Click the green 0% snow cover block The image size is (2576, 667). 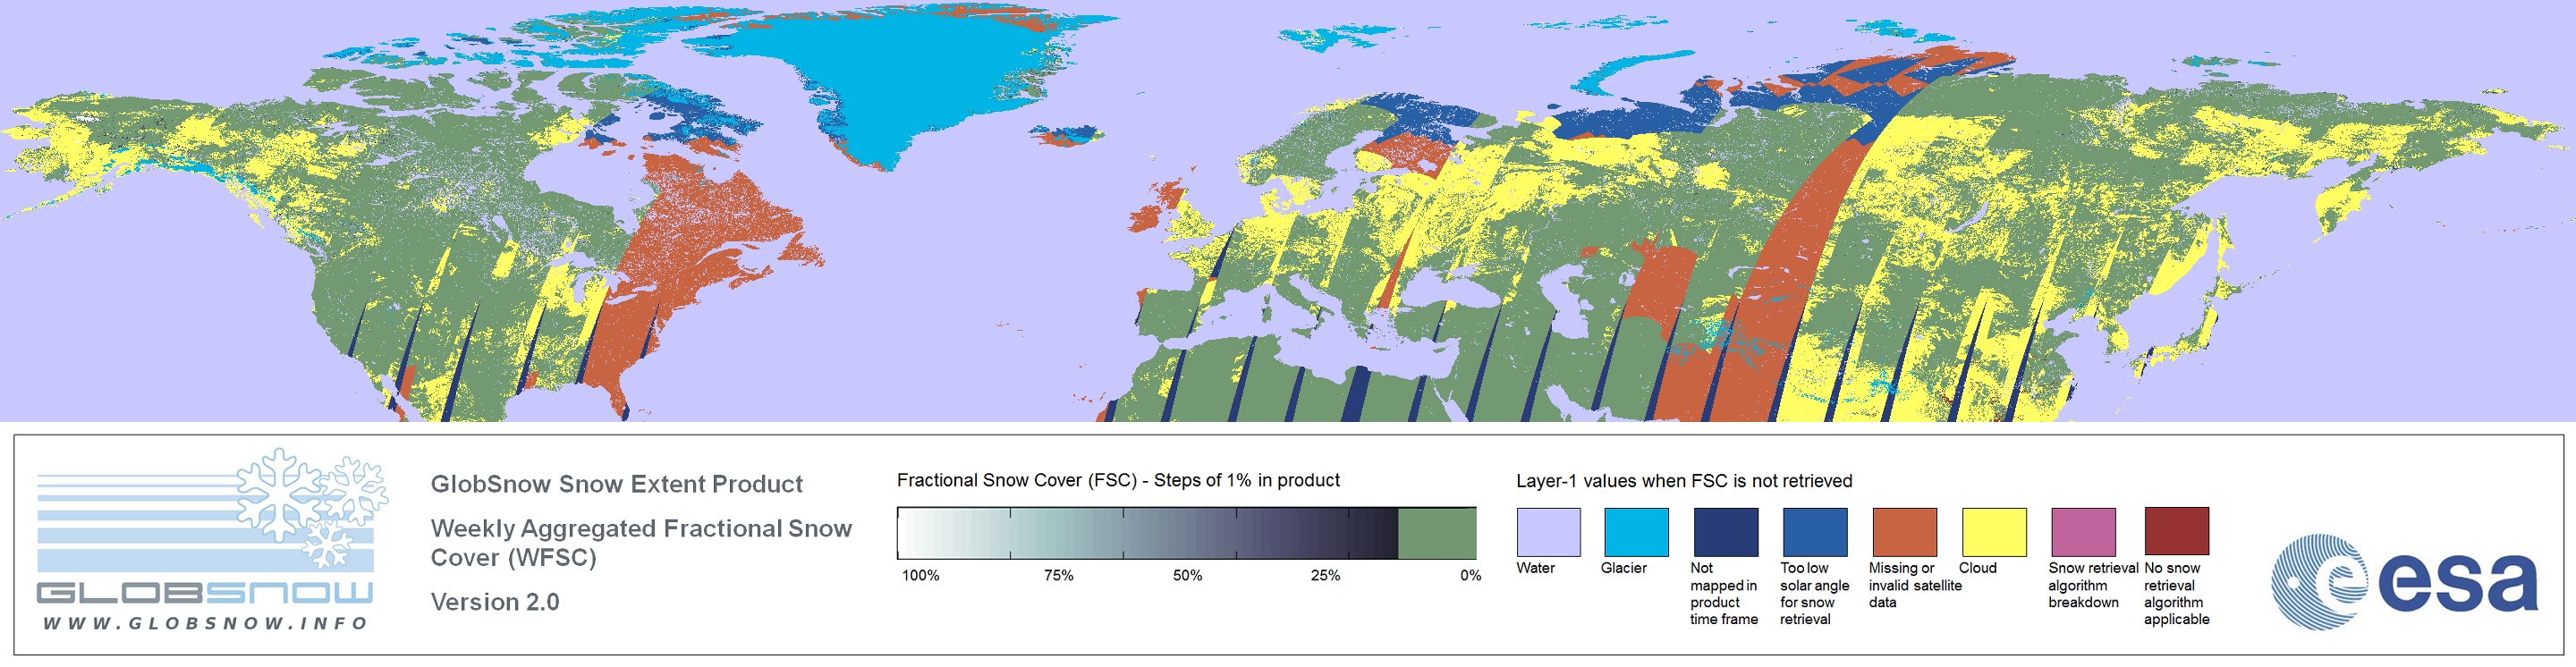tap(1437, 533)
